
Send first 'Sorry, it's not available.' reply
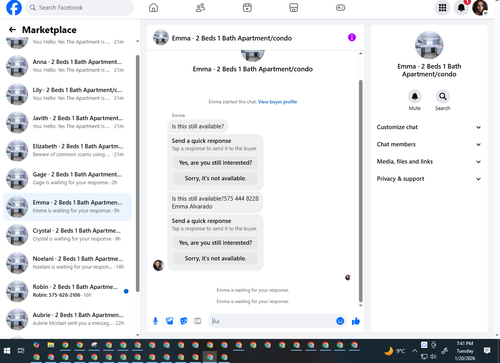pyautogui.click(x=215, y=178)
